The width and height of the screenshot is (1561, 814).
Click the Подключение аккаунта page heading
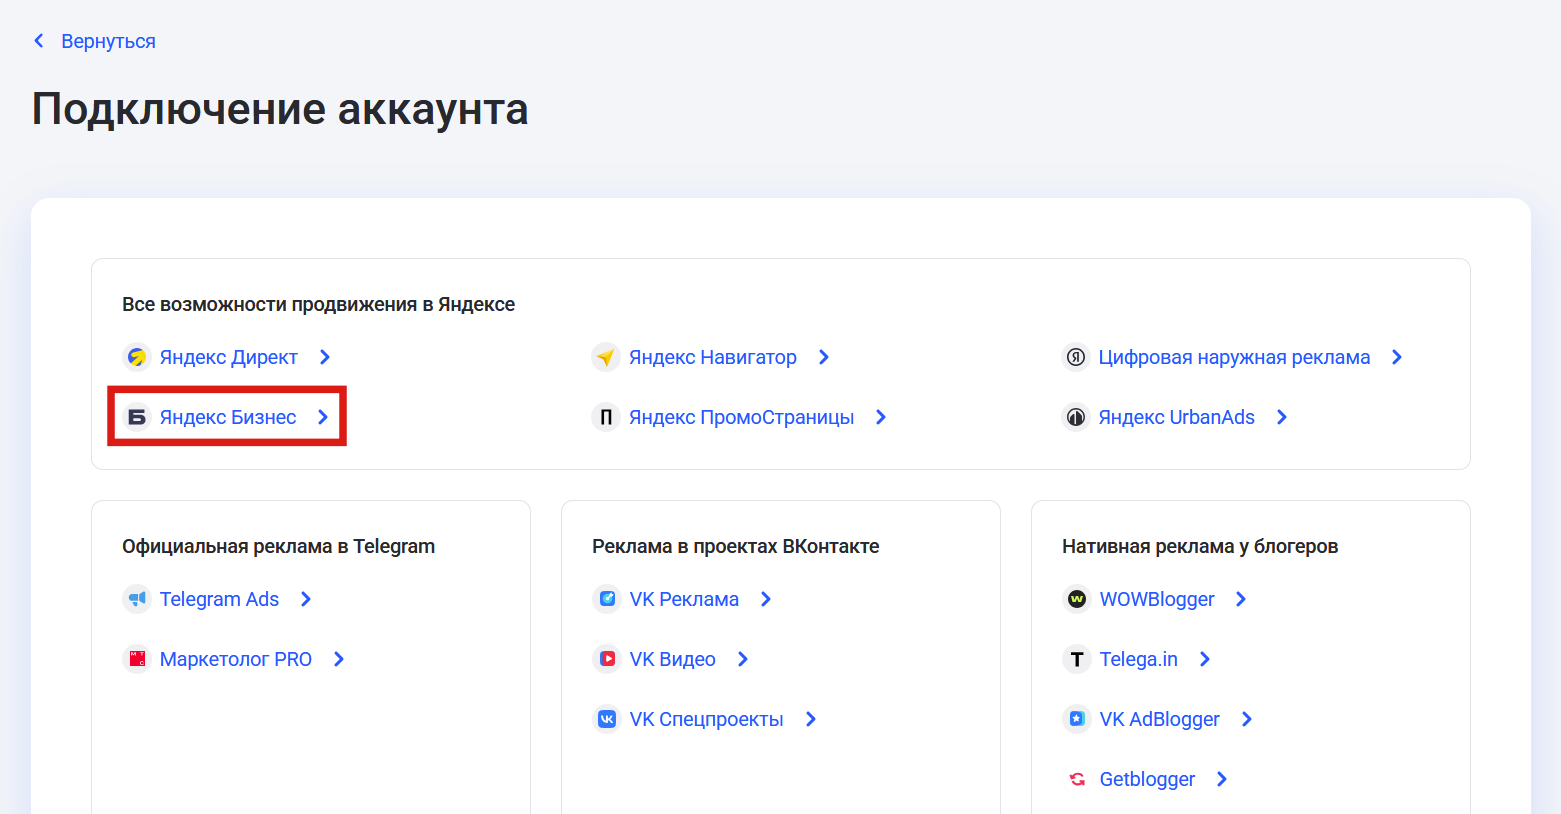pyautogui.click(x=280, y=109)
